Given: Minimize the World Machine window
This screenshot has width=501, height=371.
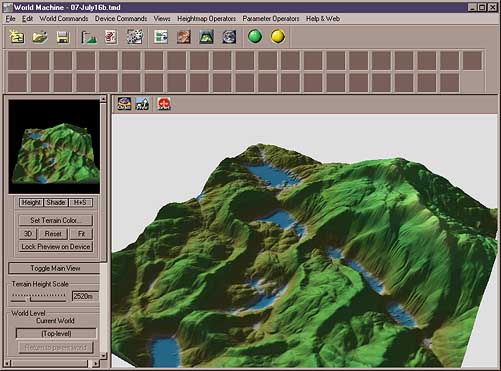Looking at the screenshot, I should tap(472, 7).
